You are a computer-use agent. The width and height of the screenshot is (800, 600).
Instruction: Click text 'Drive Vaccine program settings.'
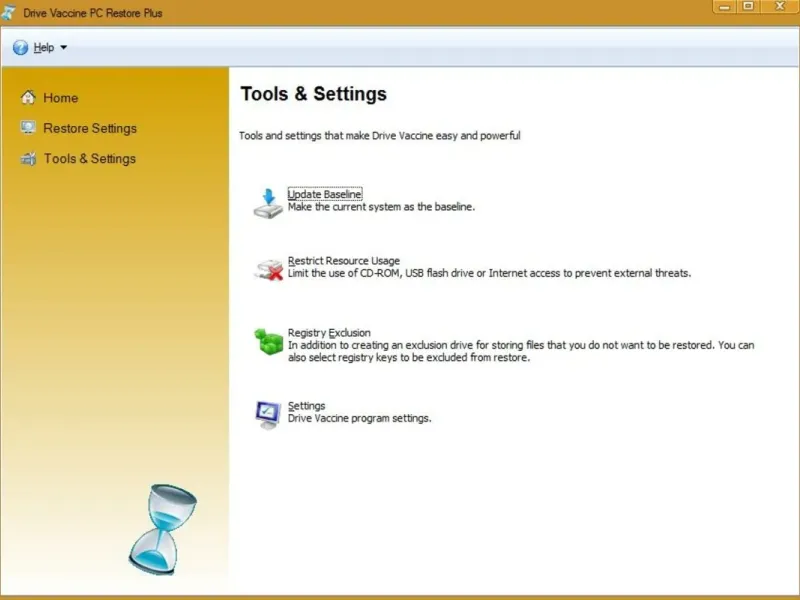[x=360, y=418]
